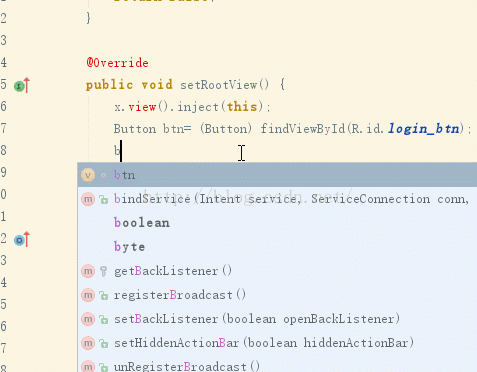The height and width of the screenshot is (372, 477).
Task: Click variable icon next to btn suggestion
Action: point(88,175)
